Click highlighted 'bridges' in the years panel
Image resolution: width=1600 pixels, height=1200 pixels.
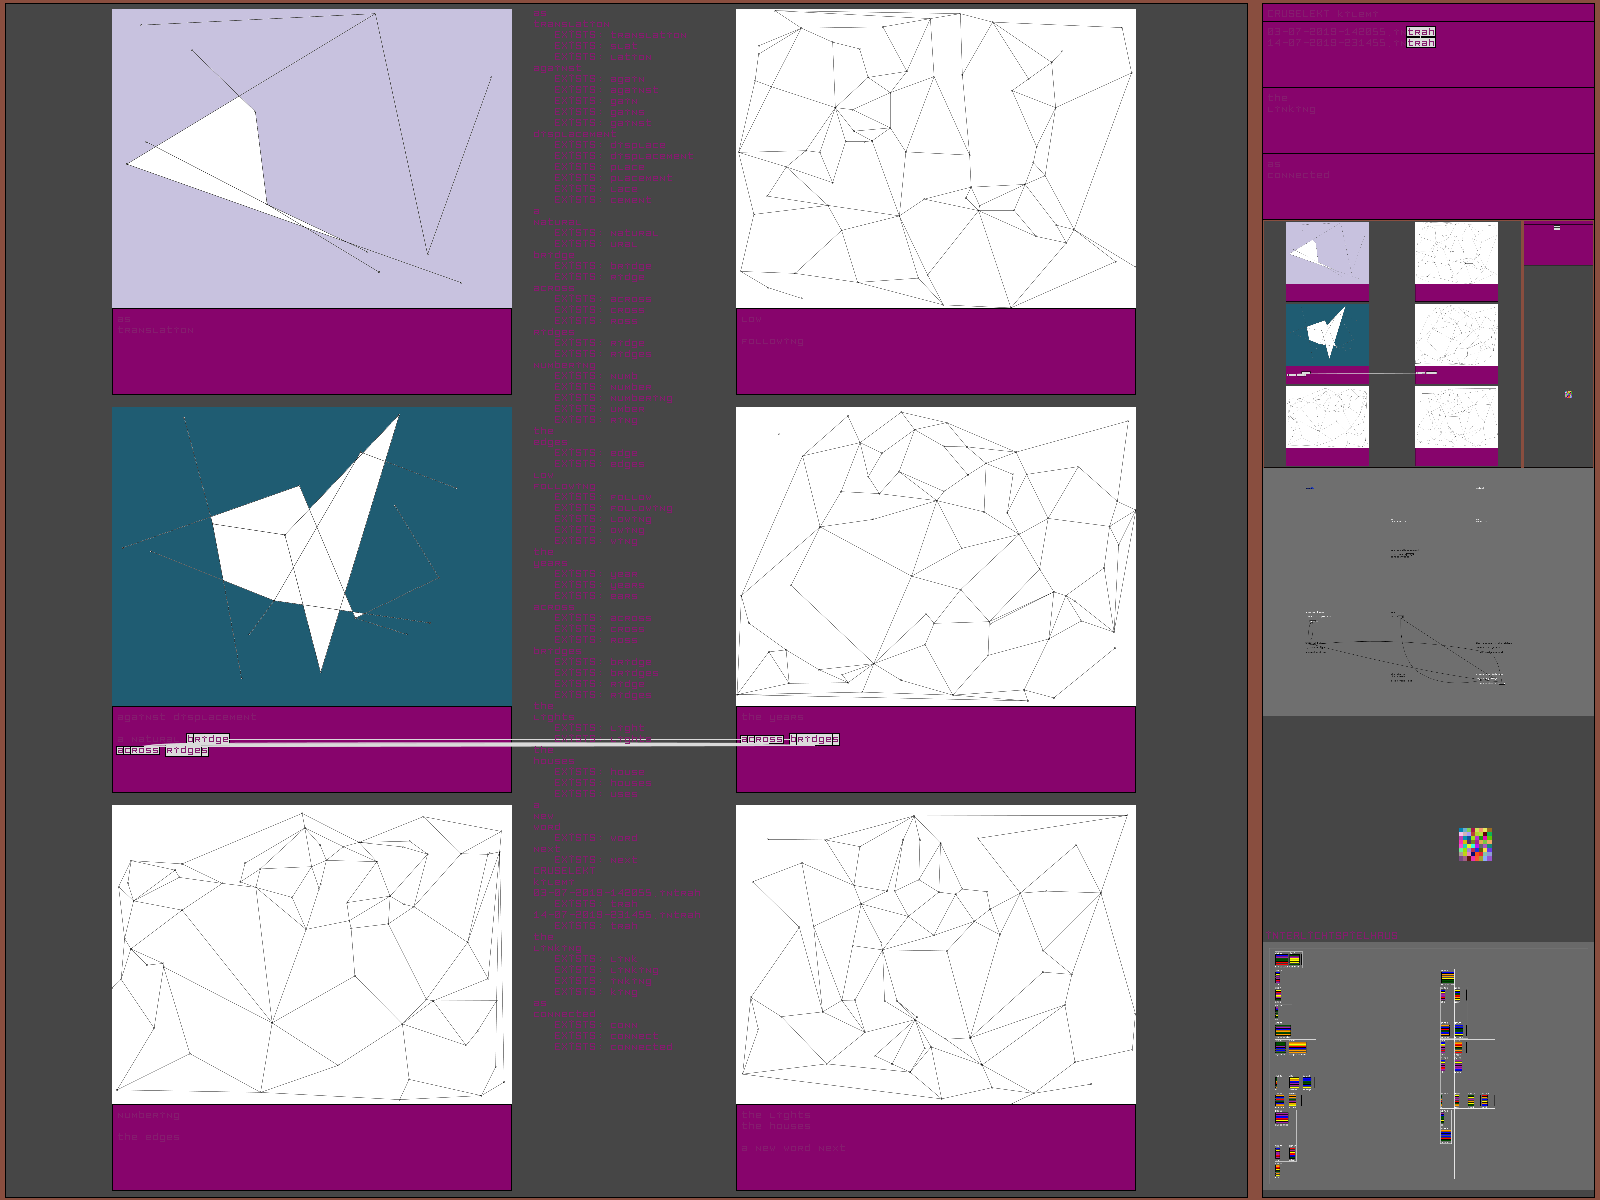[815, 739]
